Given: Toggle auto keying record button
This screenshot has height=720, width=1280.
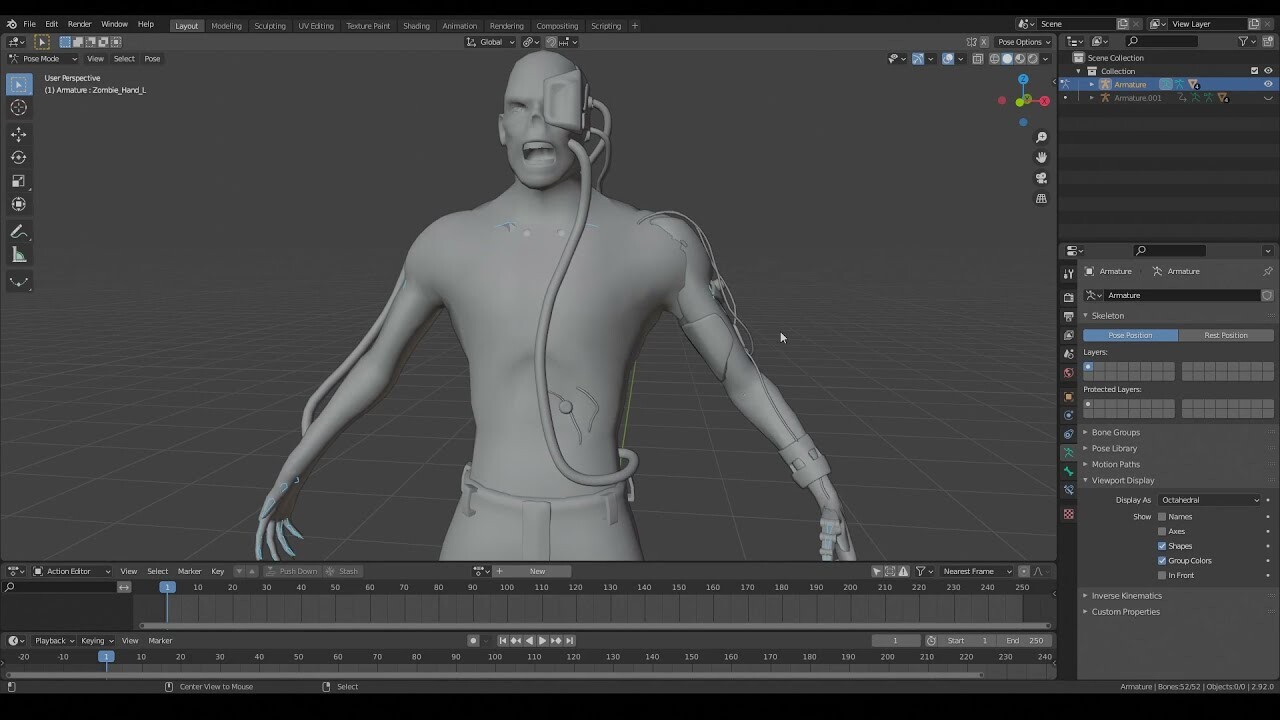Looking at the screenshot, I should (473, 640).
